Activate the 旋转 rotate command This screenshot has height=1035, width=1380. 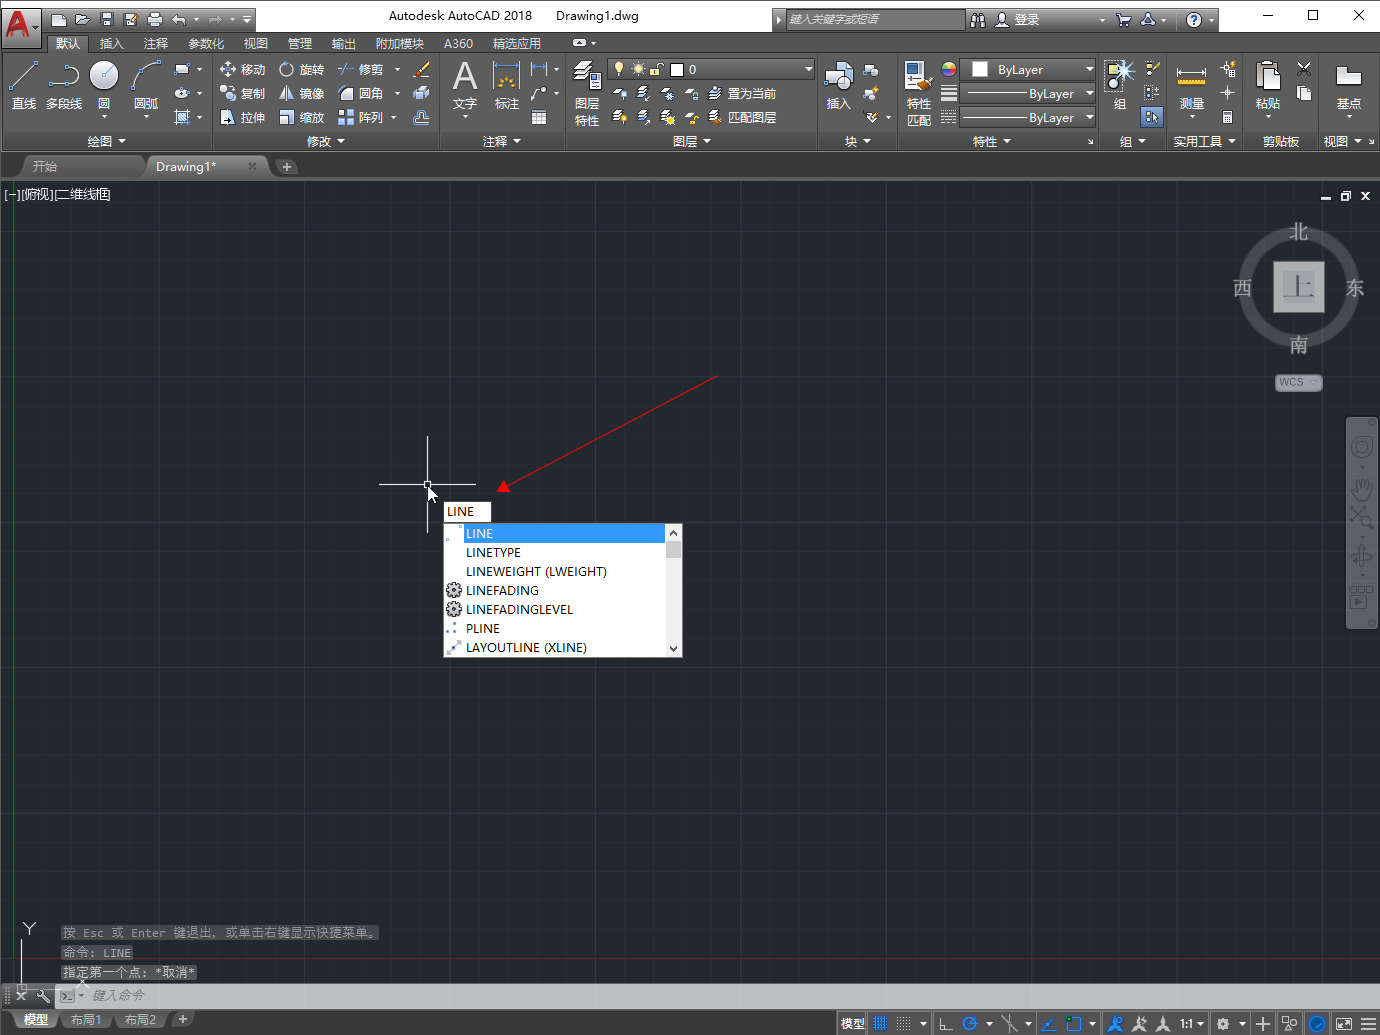[301, 69]
